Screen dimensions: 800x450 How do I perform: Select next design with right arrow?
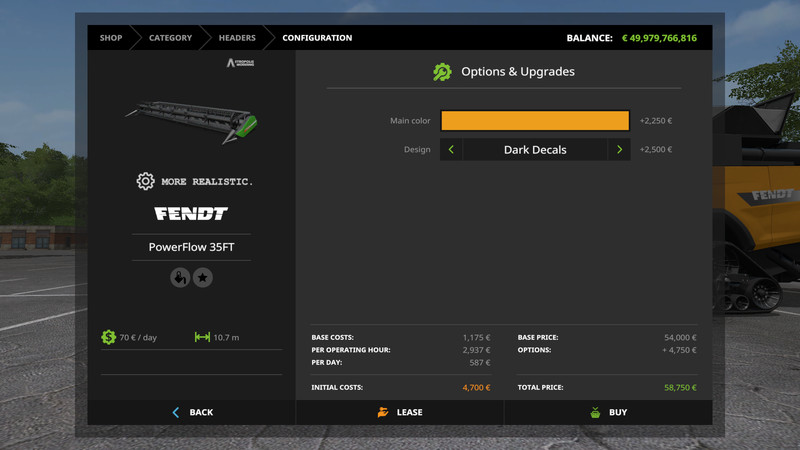pyautogui.click(x=619, y=150)
